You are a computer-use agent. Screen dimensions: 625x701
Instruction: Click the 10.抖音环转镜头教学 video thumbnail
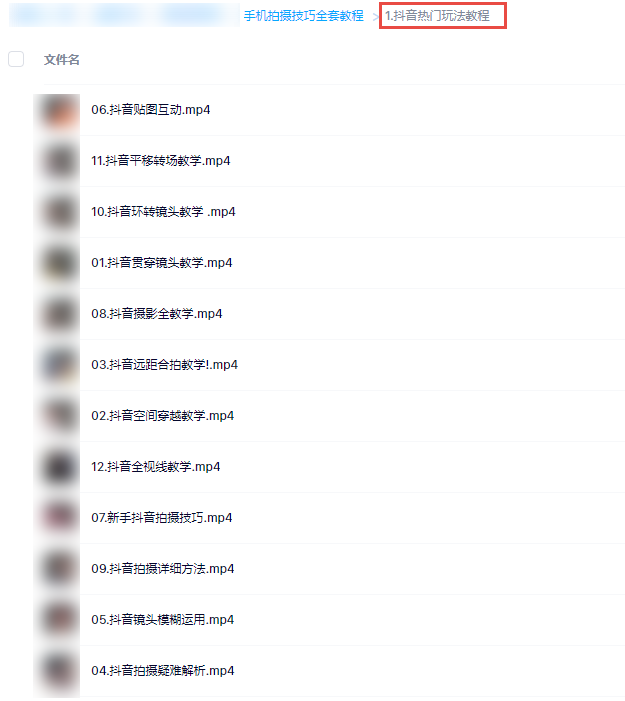[x=58, y=212]
